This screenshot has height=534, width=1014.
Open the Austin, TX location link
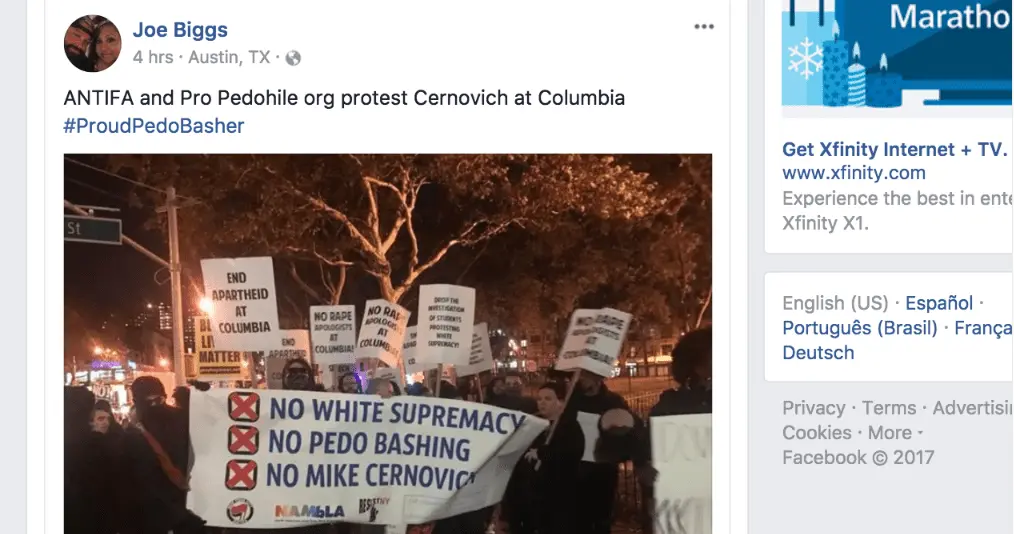229,58
